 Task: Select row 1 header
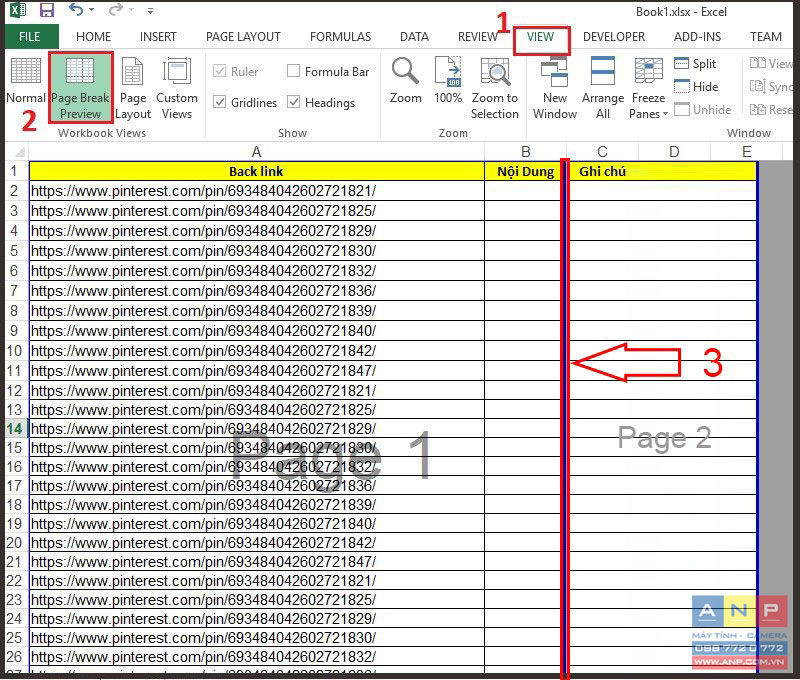pos(14,171)
